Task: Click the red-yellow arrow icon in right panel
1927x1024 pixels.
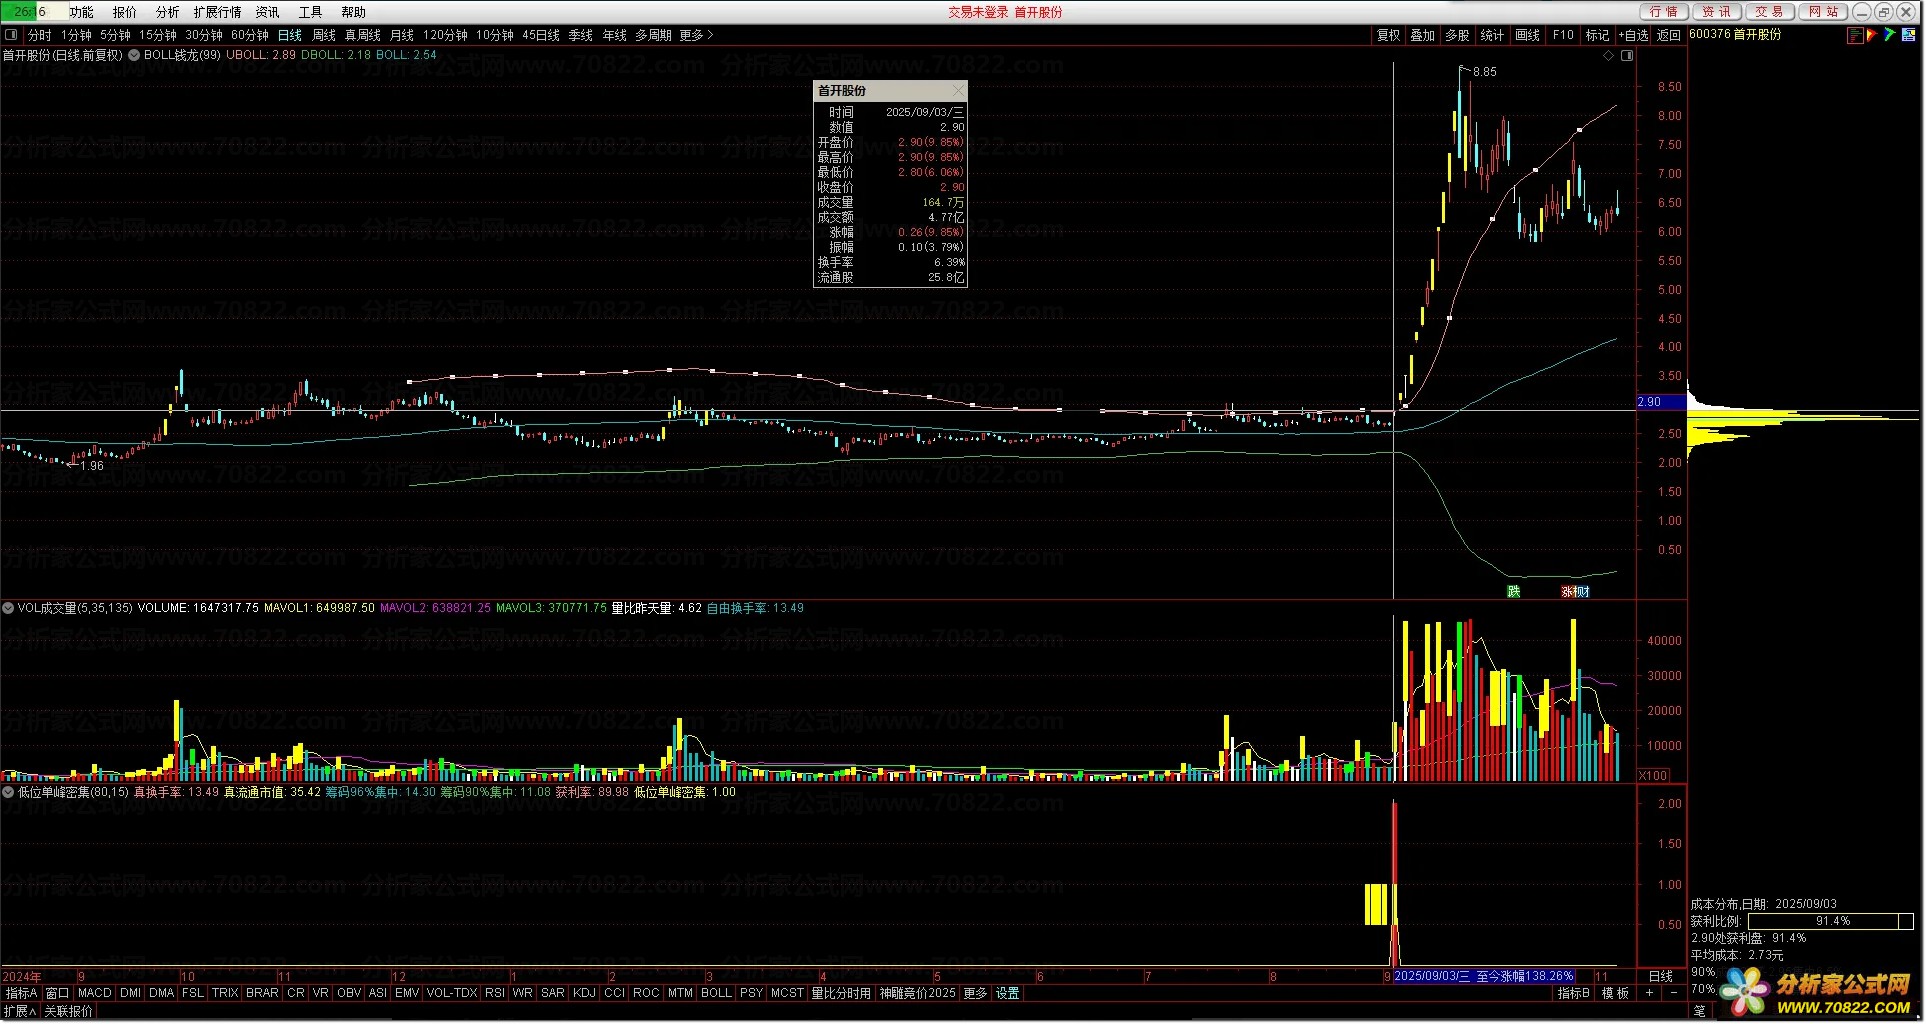Action: tap(1873, 35)
